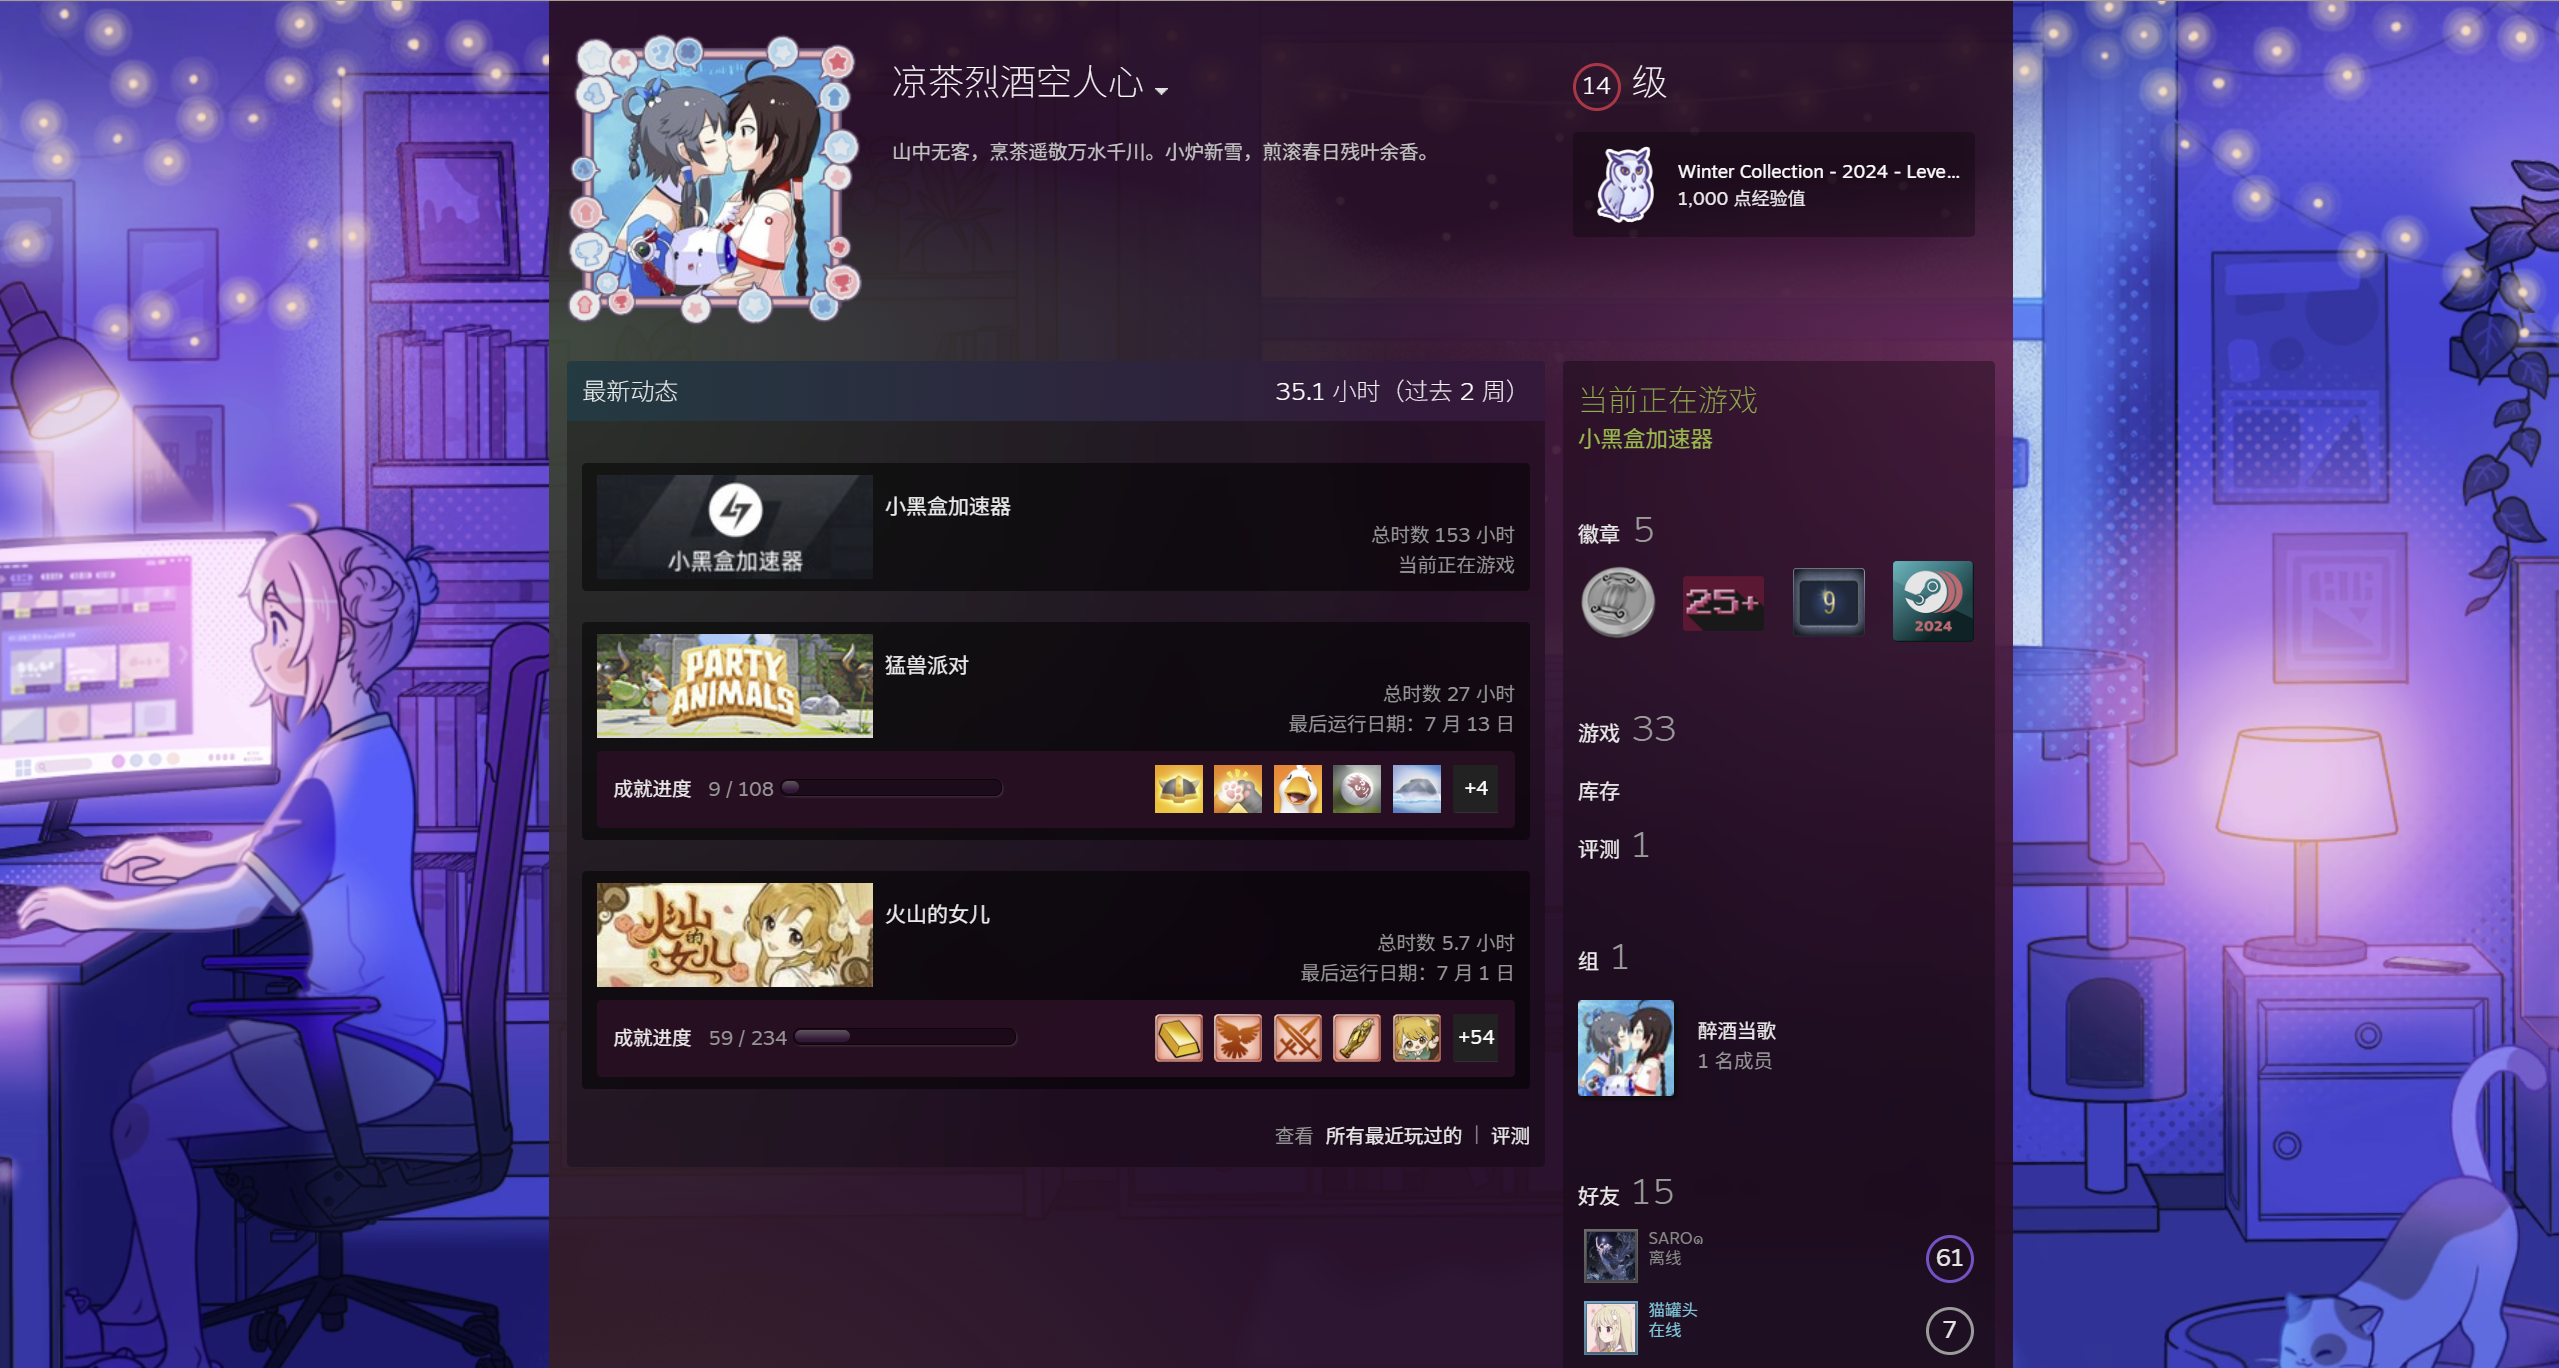Image resolution: width=2559 pixels, height=1368 pixels.
Task: Open the 火山的女儿 game title
Action: coord(937,915)
